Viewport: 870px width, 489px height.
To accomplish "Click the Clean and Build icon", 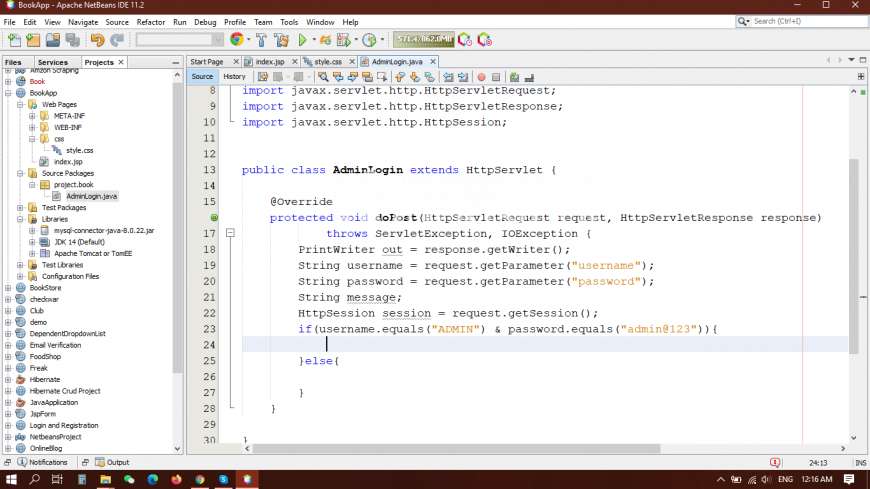I will click(281, 40).
